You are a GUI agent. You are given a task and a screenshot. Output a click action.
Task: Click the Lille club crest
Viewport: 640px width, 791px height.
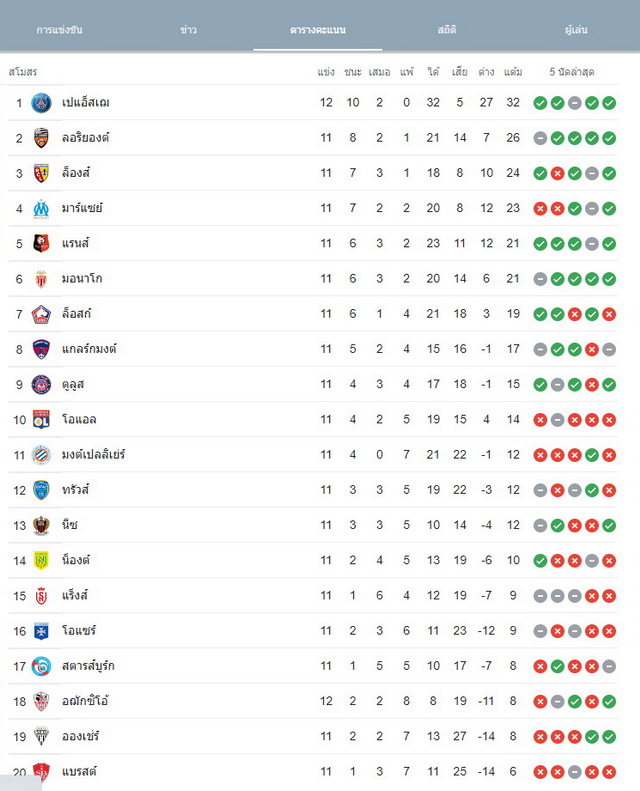pos(41,314)
